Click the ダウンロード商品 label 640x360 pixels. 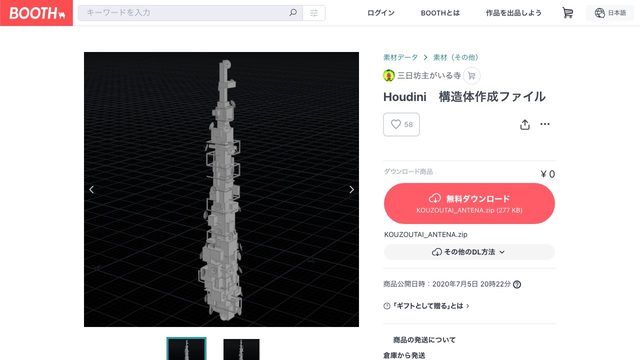(x=408, y=171)
